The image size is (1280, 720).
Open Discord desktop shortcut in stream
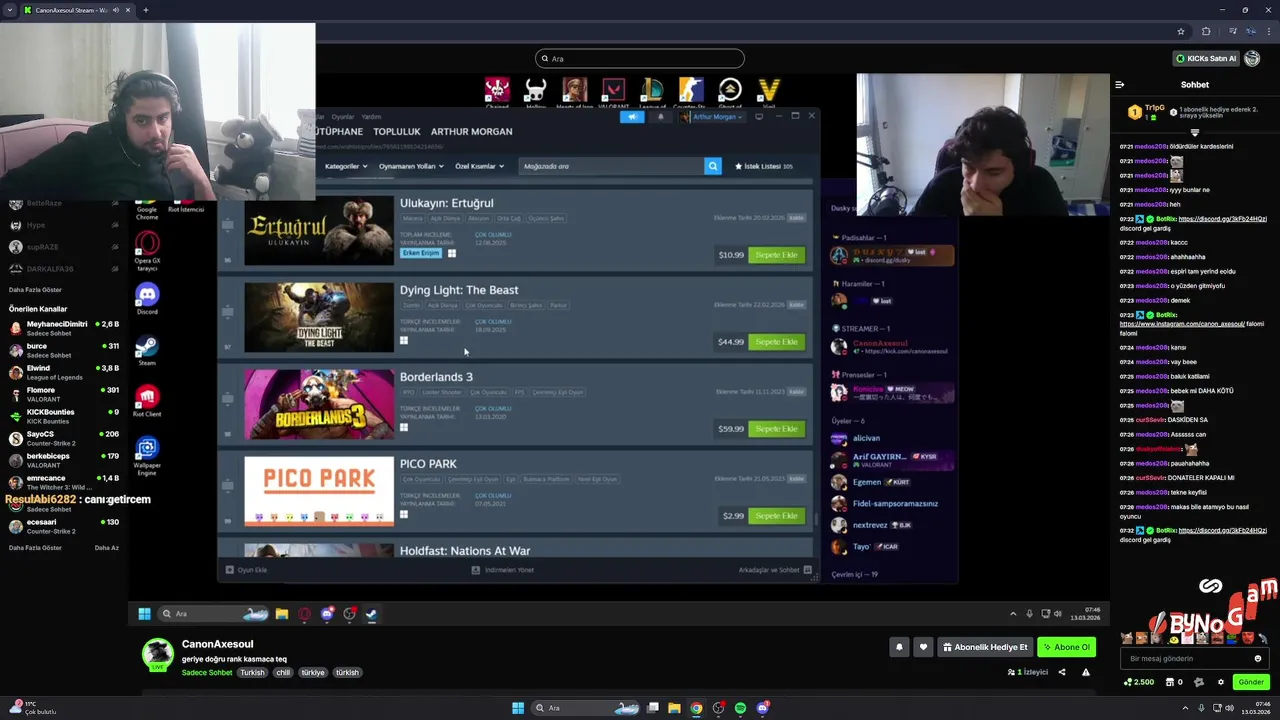pos(147,298)
